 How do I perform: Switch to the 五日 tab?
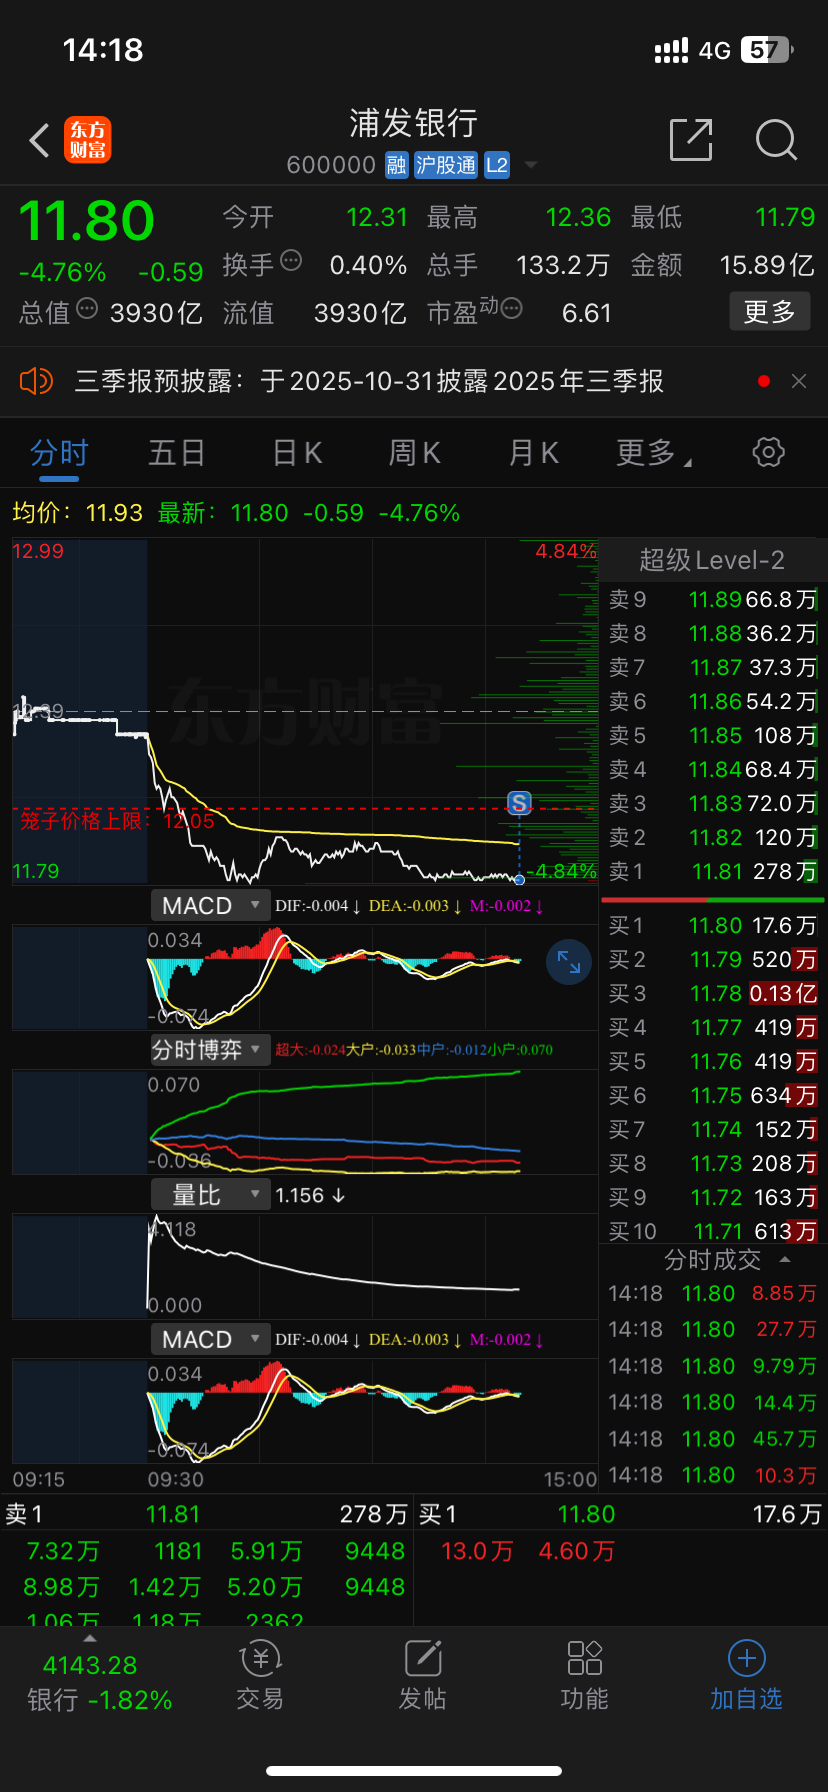coord(177,453)
